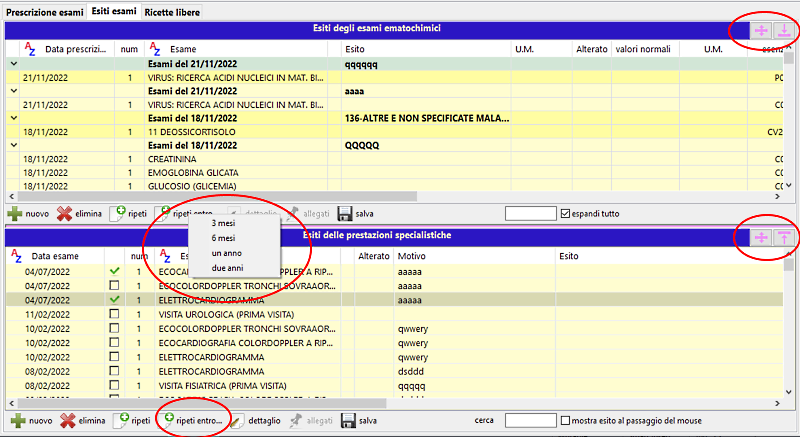Click the text field beside espandi tutto
Image resolution: width=800 pixels, height=437 pixels.
(x=531, y=214)
